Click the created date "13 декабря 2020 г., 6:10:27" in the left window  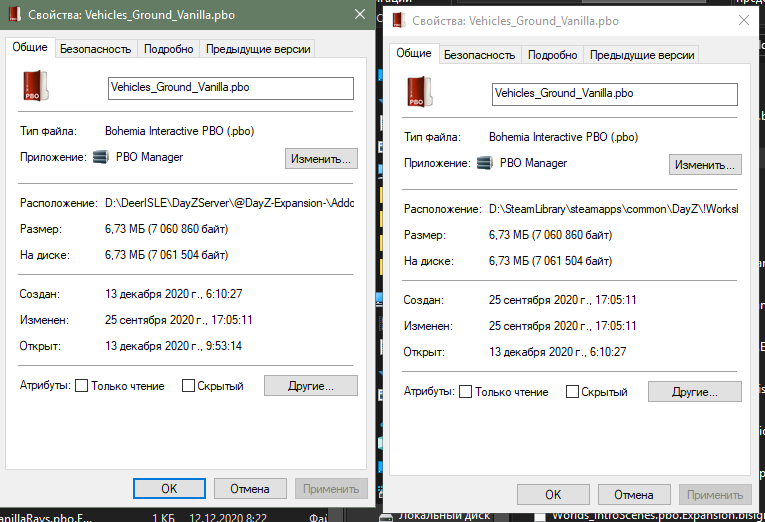click(x=174, y=294)
